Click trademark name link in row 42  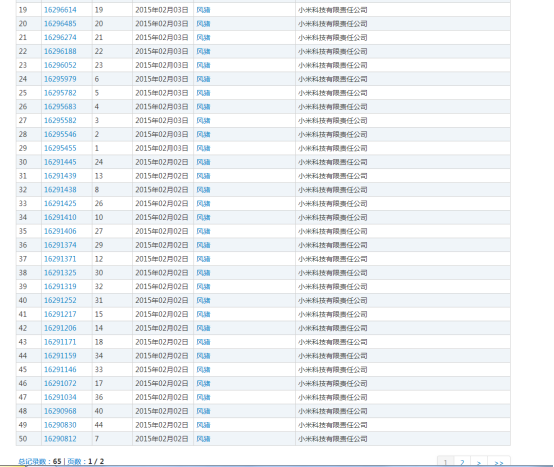(203, 328)
